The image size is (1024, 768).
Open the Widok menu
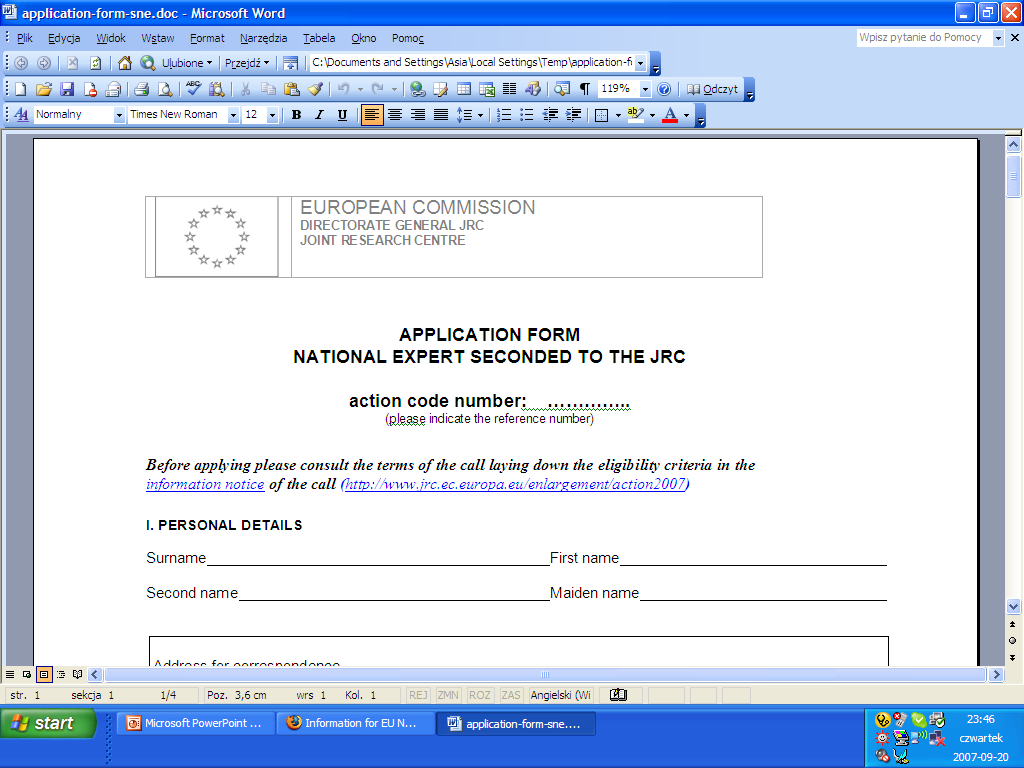[x=111, y=38]
